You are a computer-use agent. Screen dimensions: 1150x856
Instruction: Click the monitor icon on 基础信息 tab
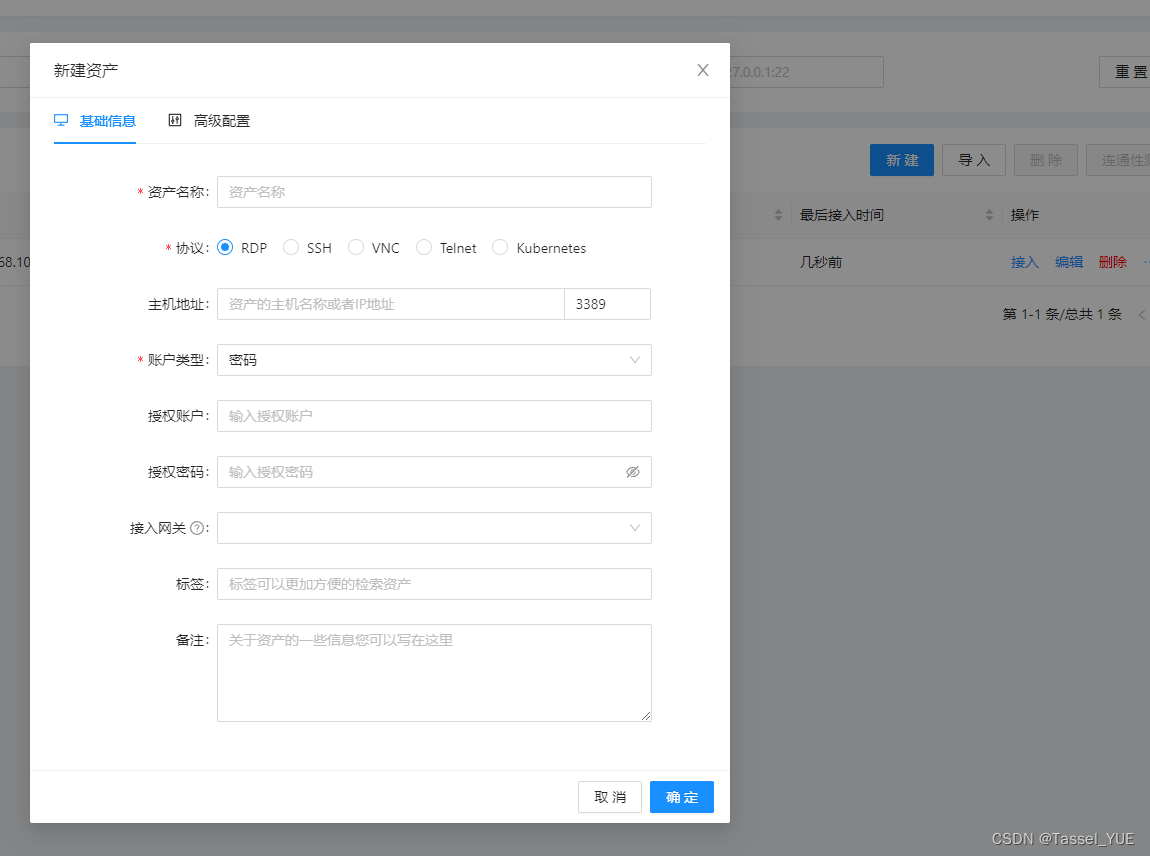(x=59, y=121)
